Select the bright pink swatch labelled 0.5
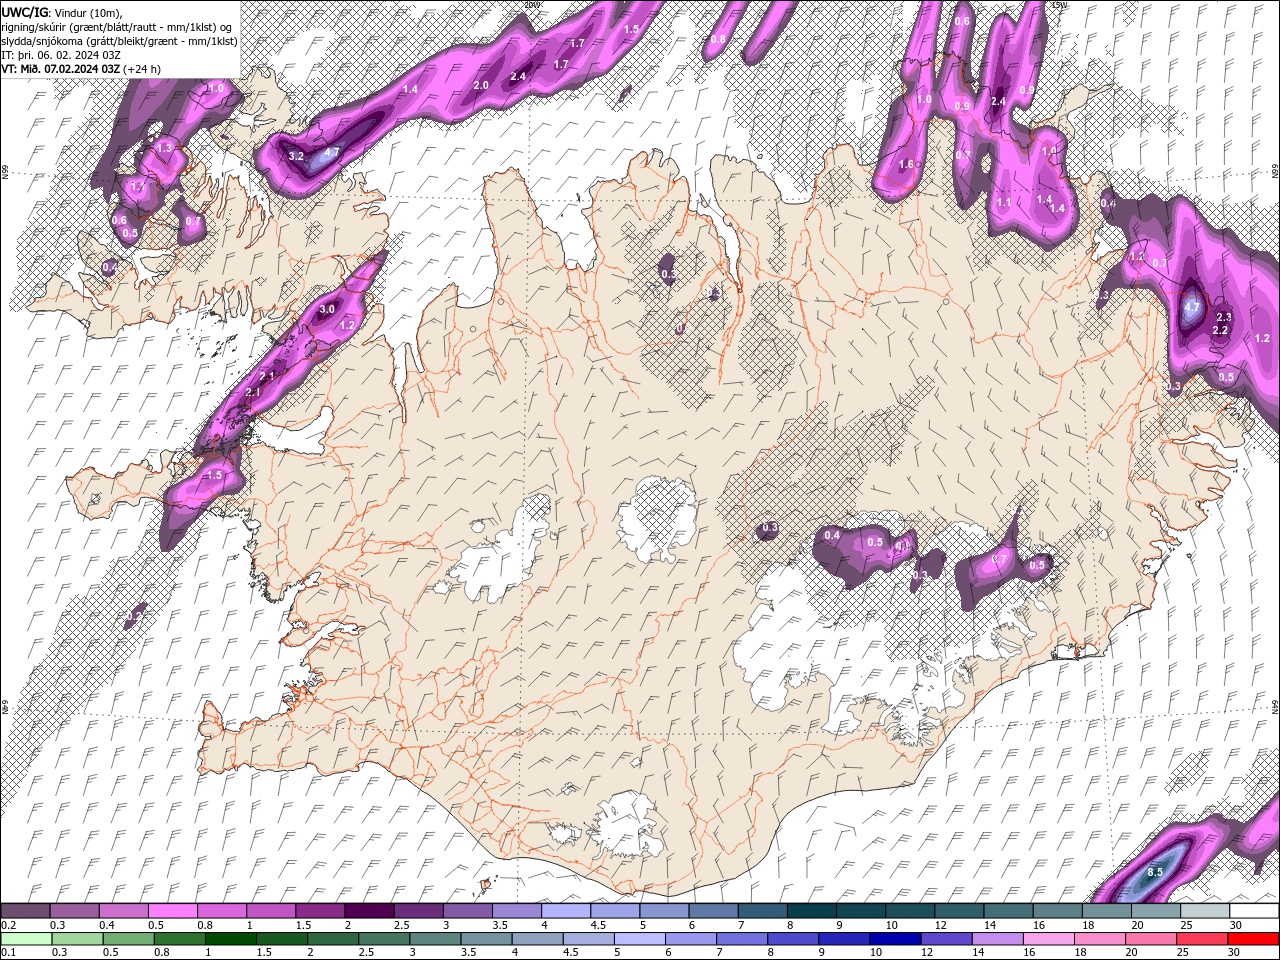 (x=173, y=911)
